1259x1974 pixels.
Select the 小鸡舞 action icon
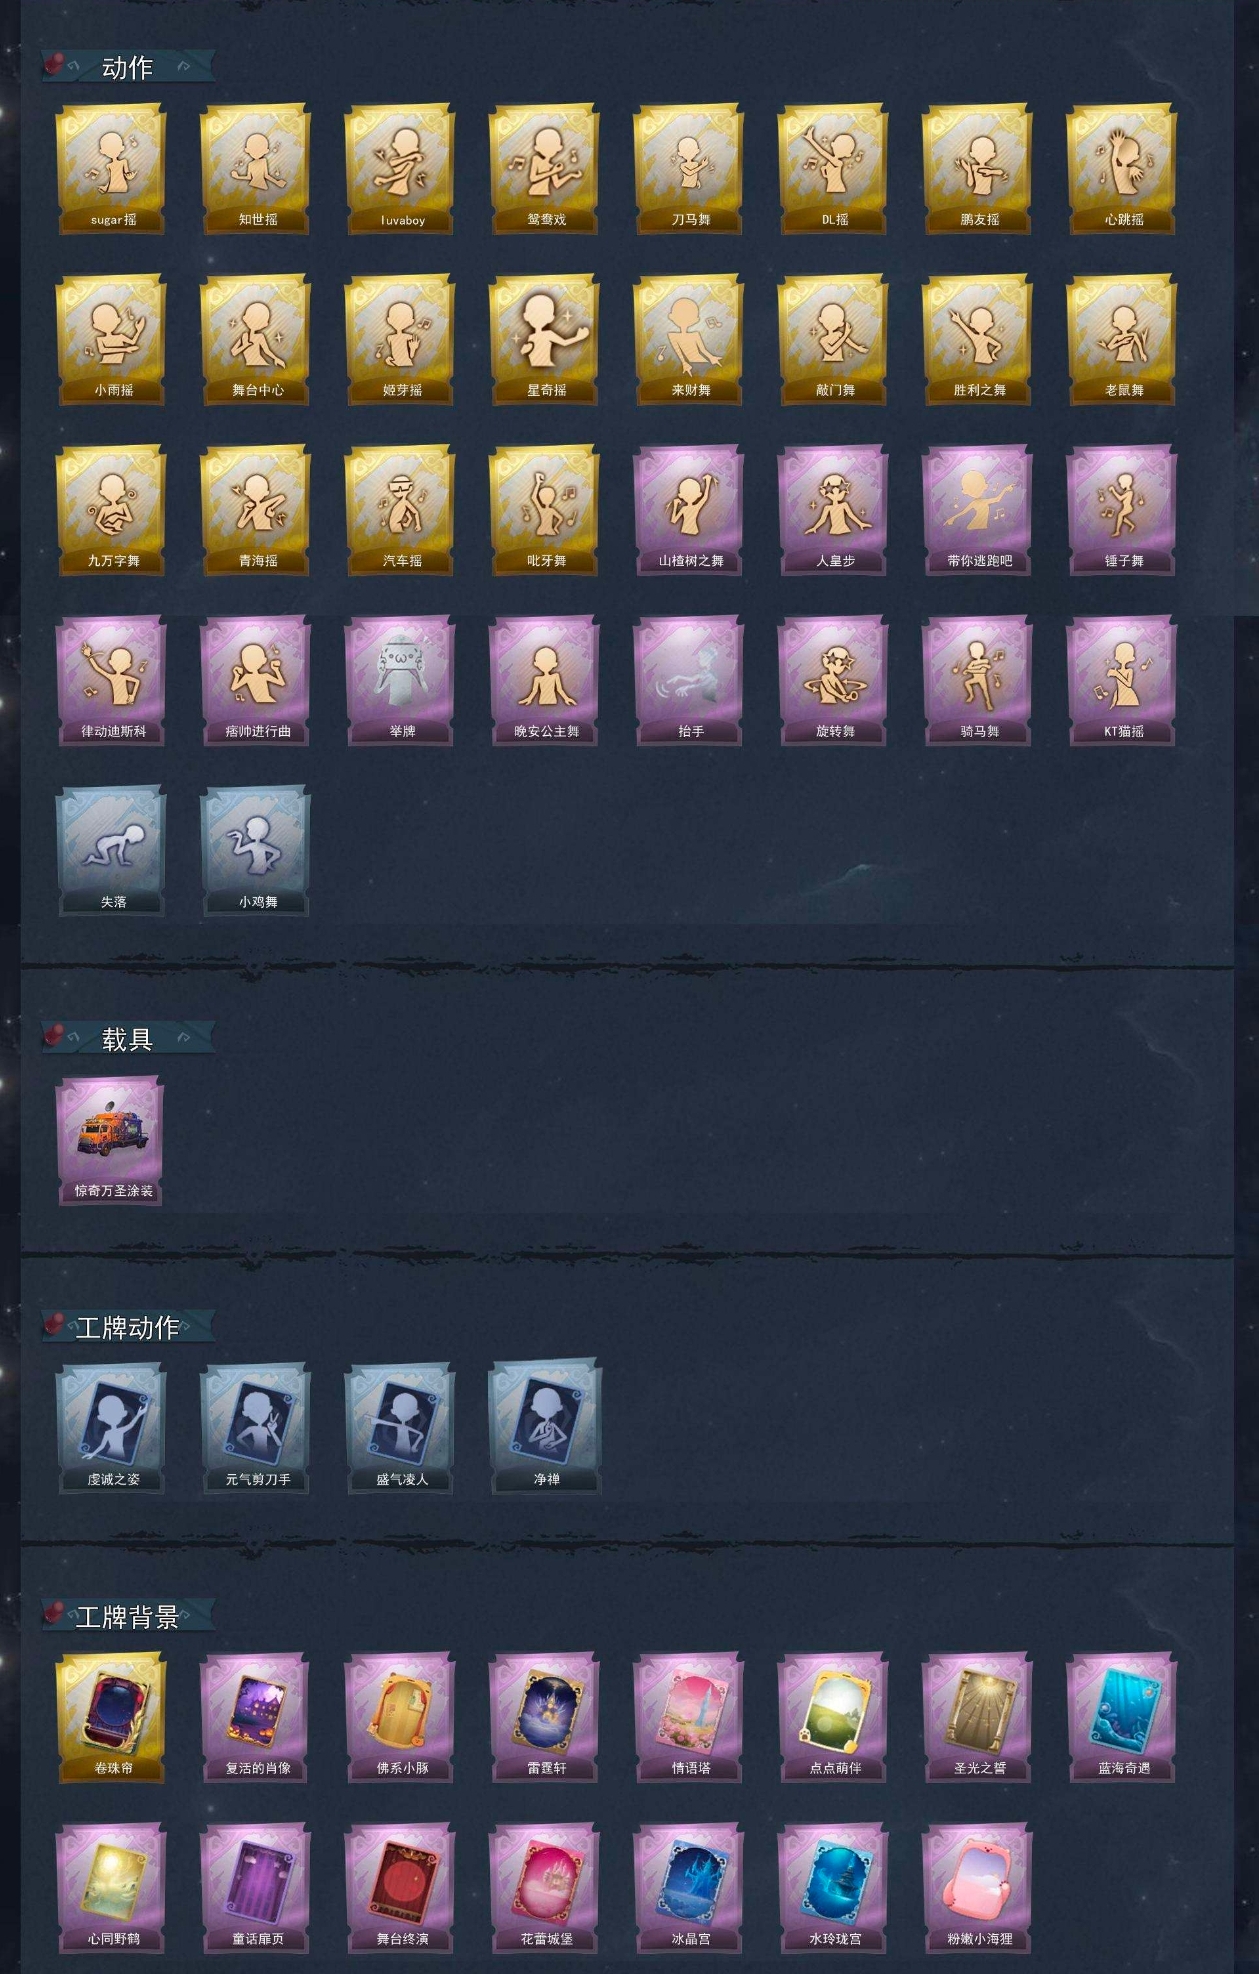[255, 851]
